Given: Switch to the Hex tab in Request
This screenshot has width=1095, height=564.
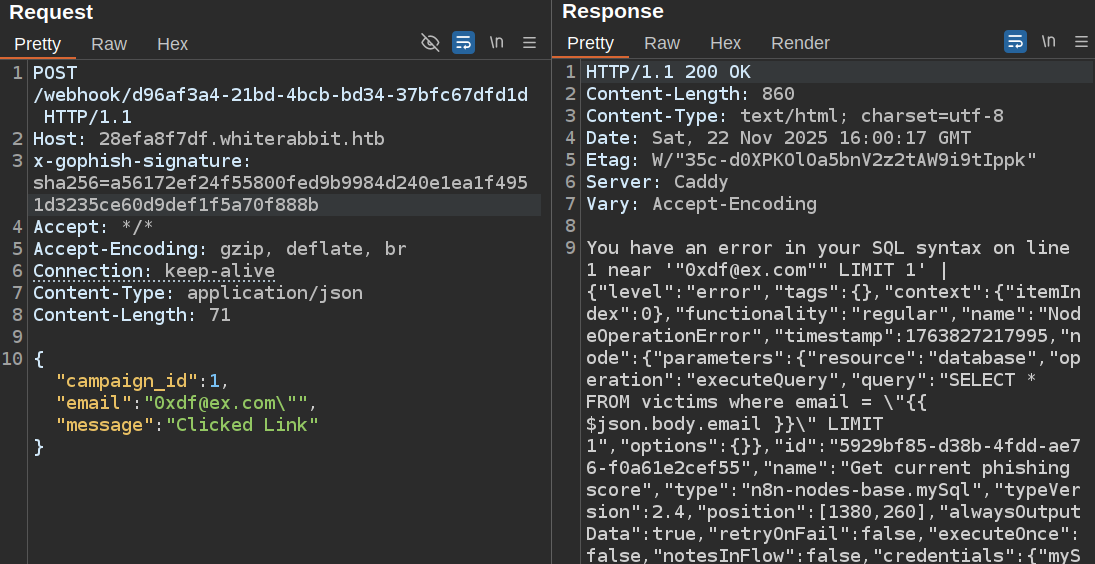Looking at the screenshot, I should tap(172, 44).
